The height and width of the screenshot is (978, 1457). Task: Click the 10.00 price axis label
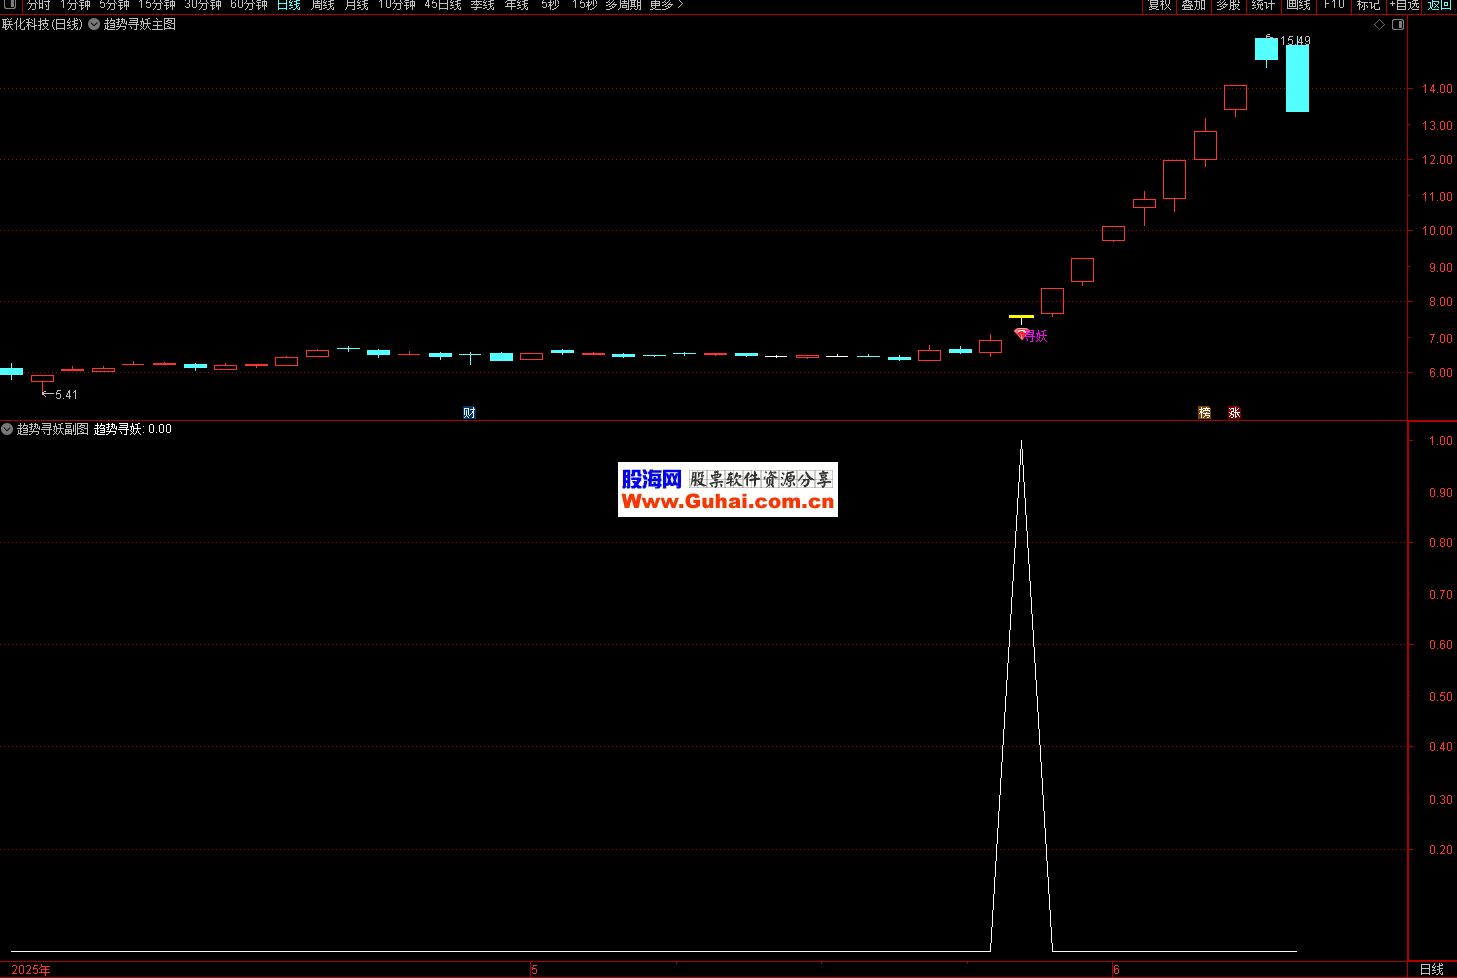tap(1438, 231)
